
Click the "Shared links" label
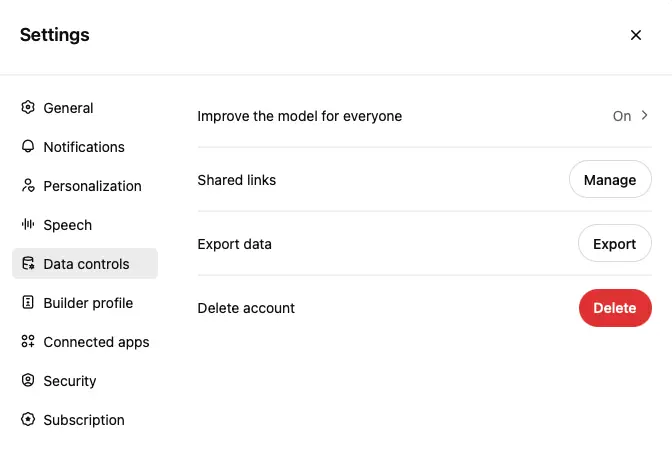point(237,180)
